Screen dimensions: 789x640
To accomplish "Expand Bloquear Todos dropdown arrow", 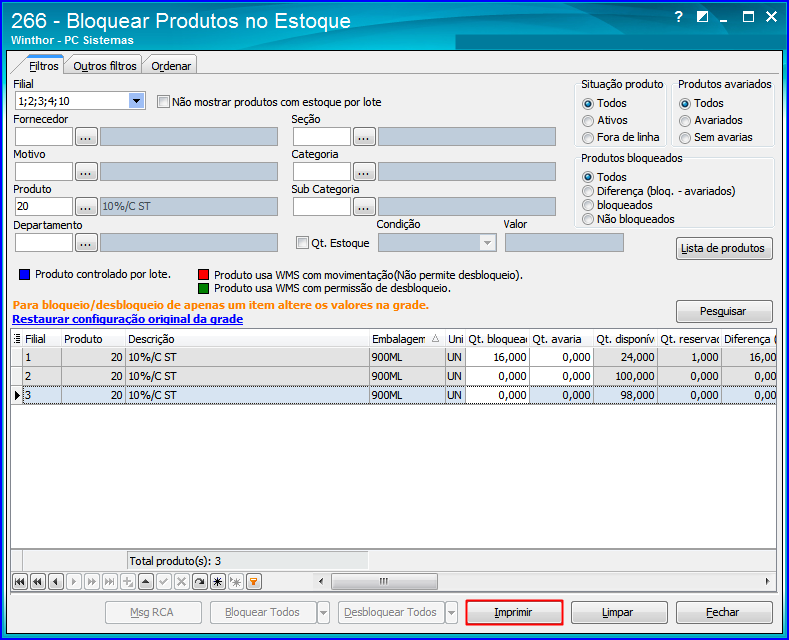I will pos(324,612).
